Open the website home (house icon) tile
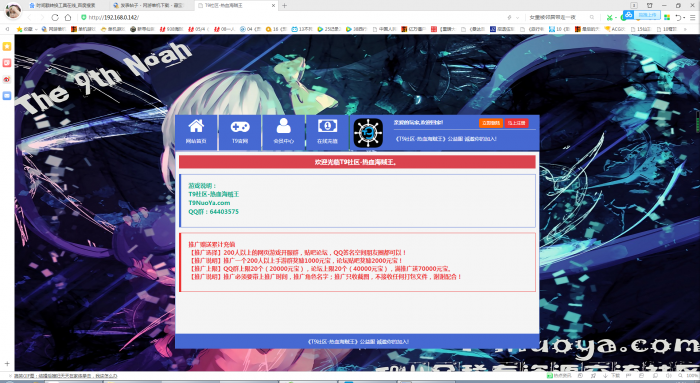Viewport: 700px width, 383px height. pyautogui.click(x=196, y=132)
